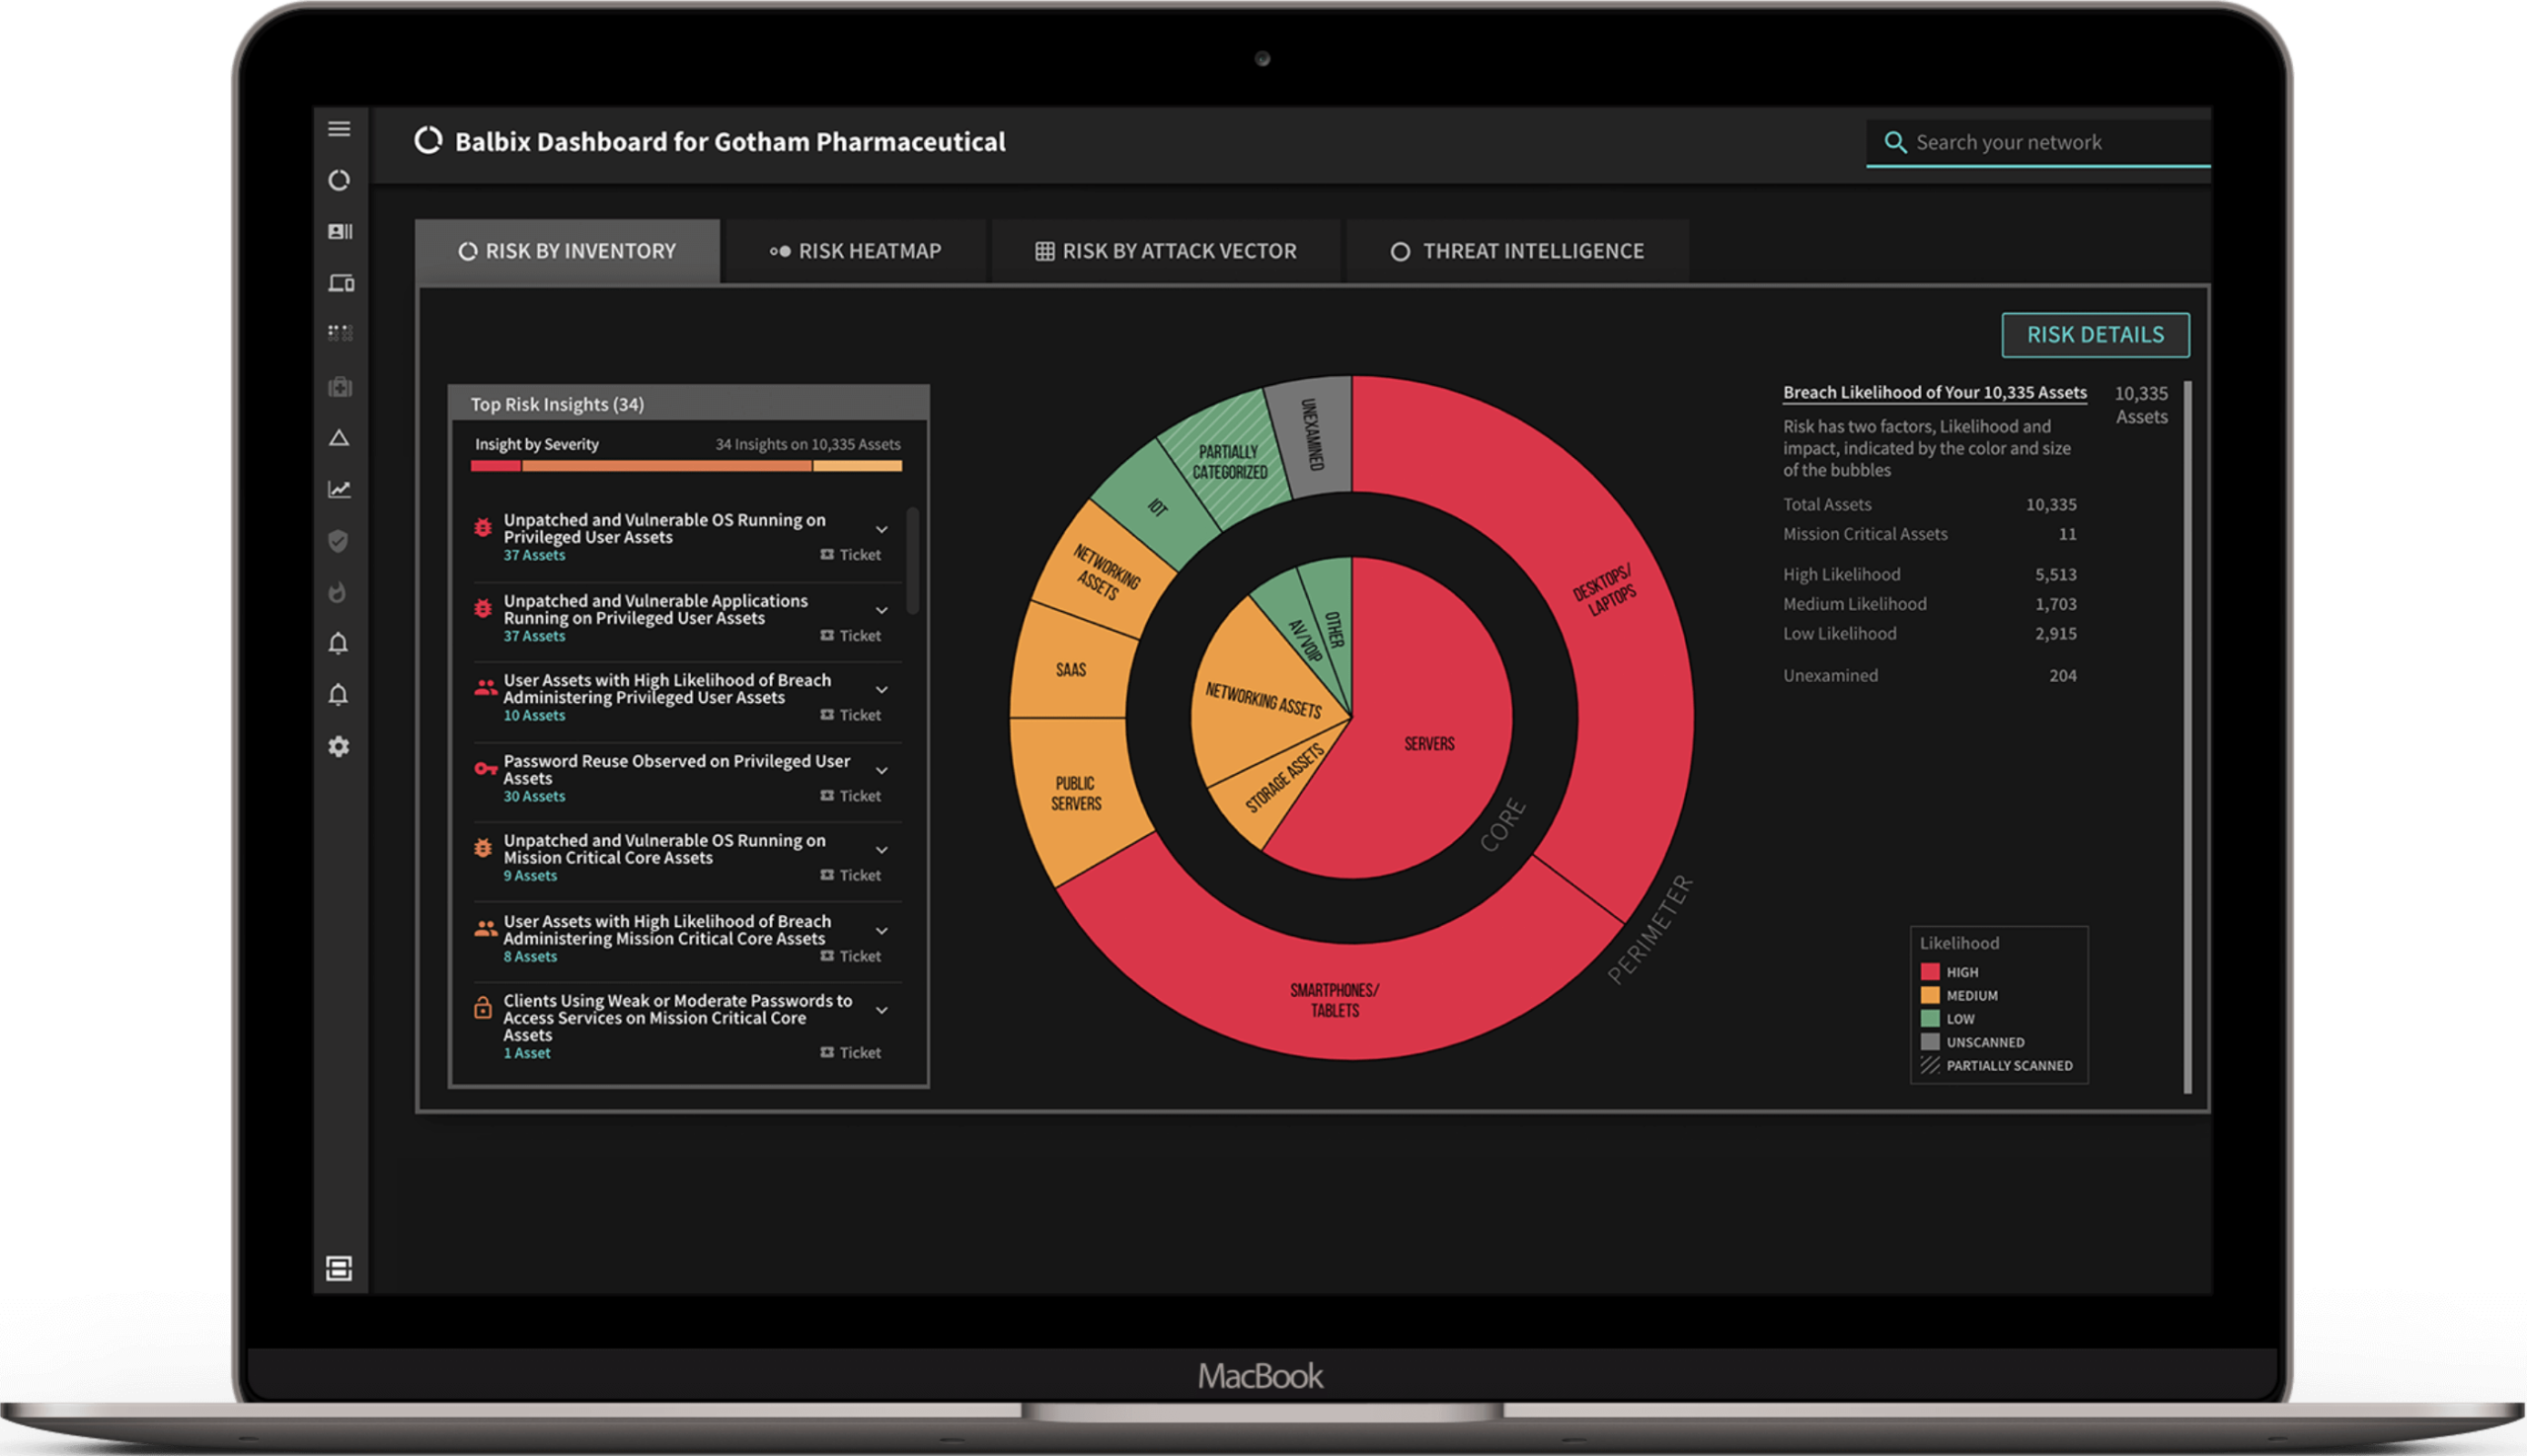Click the bottom server rack sidebar icon
The width and height of the screenshot is (2527, 1456).
(339, 1268)
